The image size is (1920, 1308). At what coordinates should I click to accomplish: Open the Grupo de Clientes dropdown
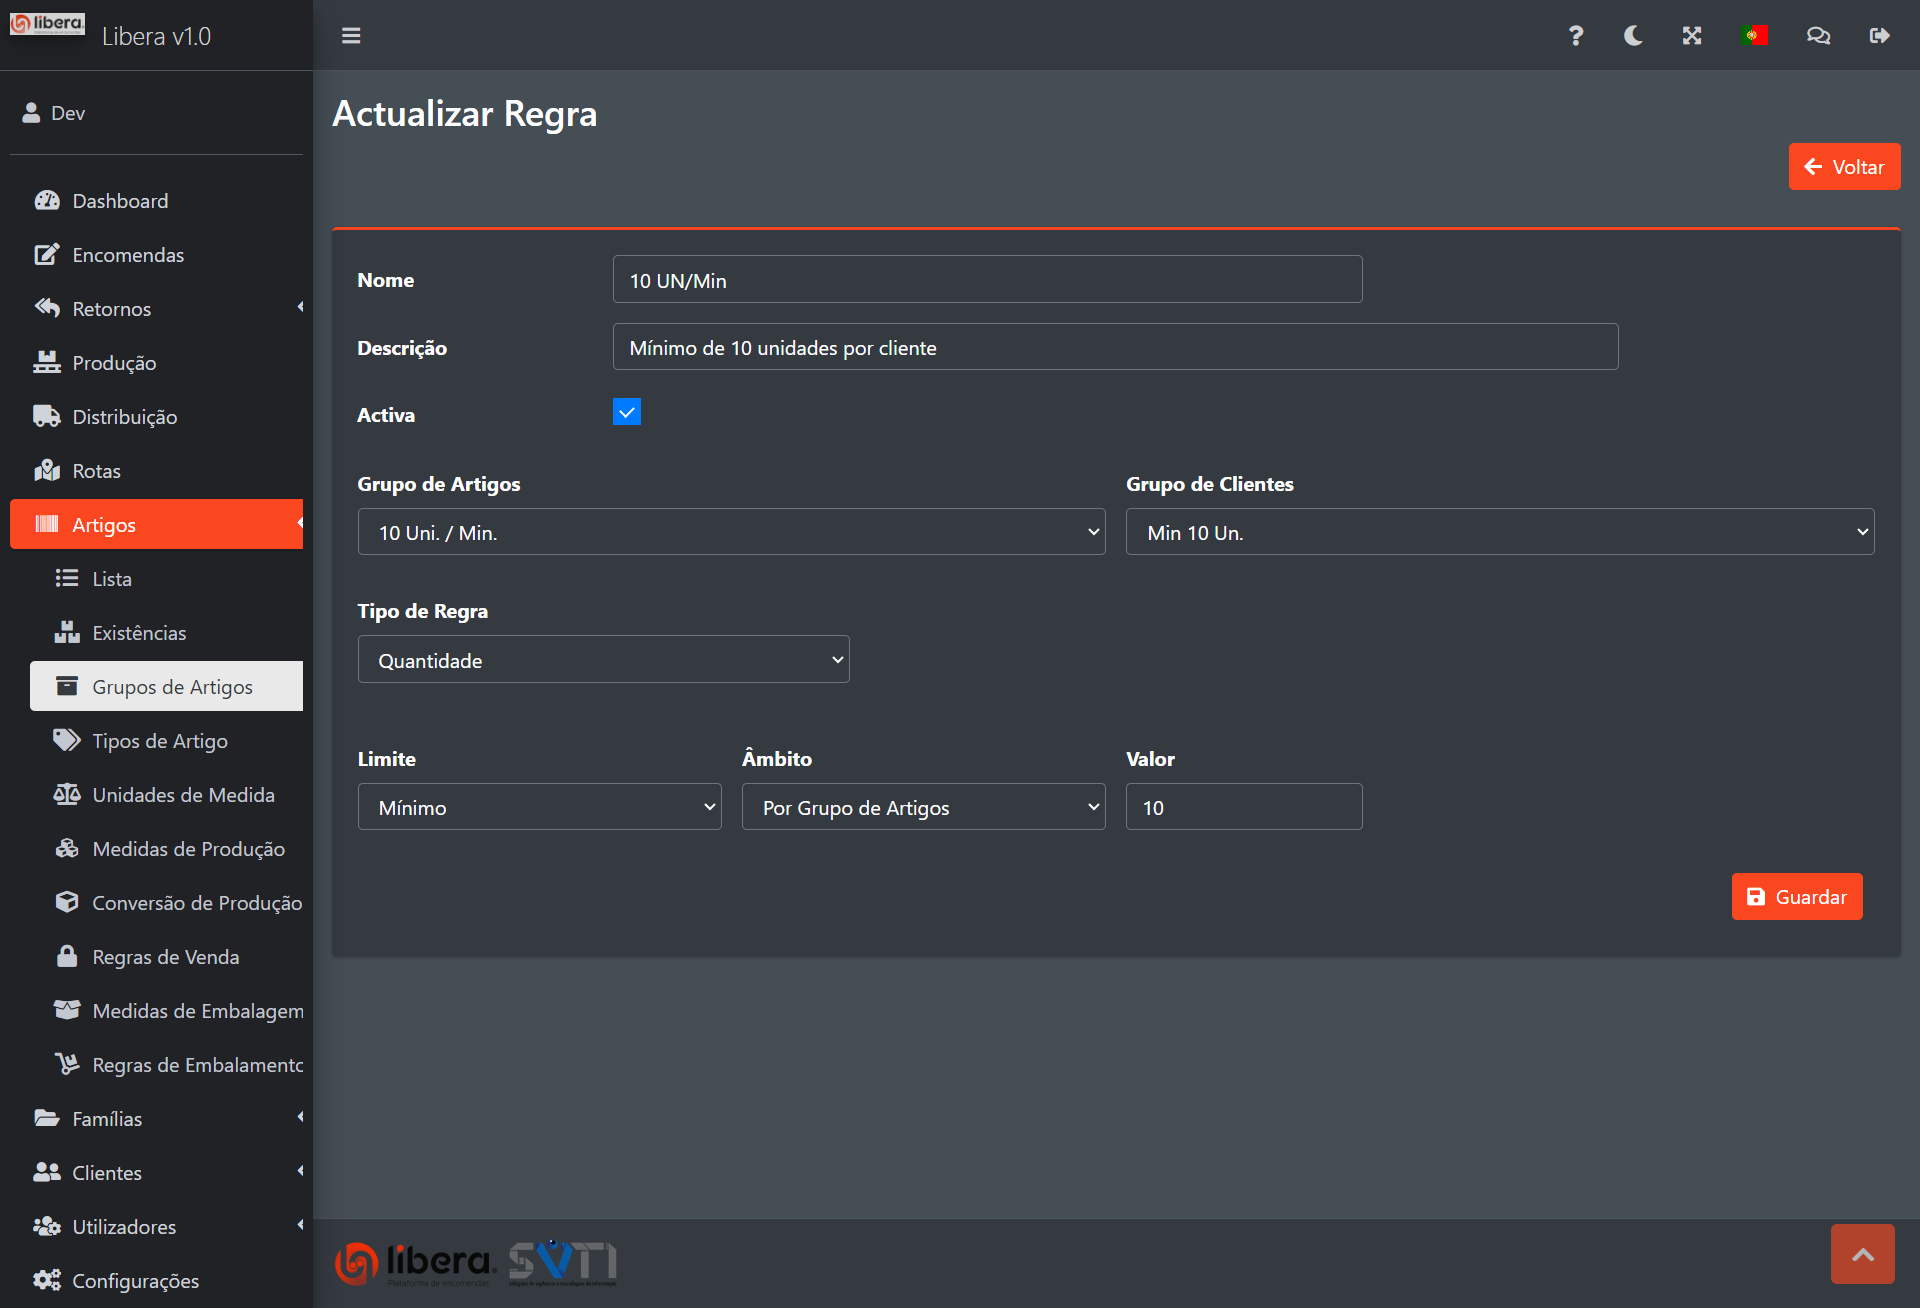click(x=1499, y=532)
